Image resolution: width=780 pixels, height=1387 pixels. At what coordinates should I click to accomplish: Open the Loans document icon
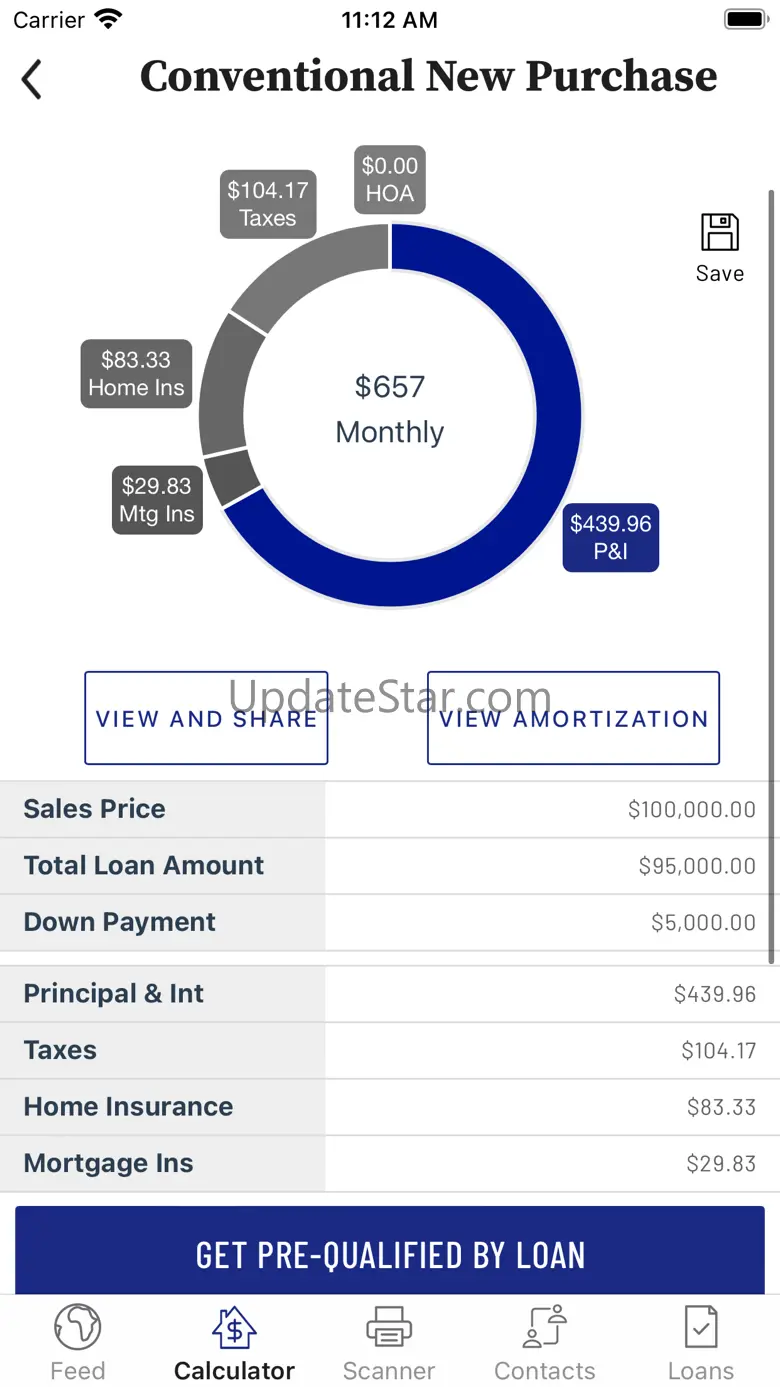point(700,1328)
